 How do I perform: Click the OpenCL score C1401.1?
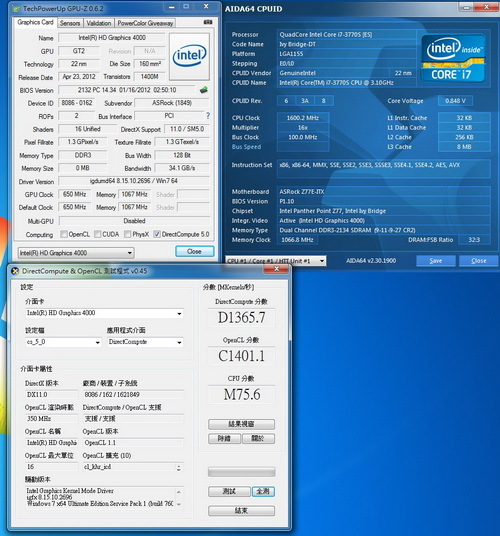241,356
